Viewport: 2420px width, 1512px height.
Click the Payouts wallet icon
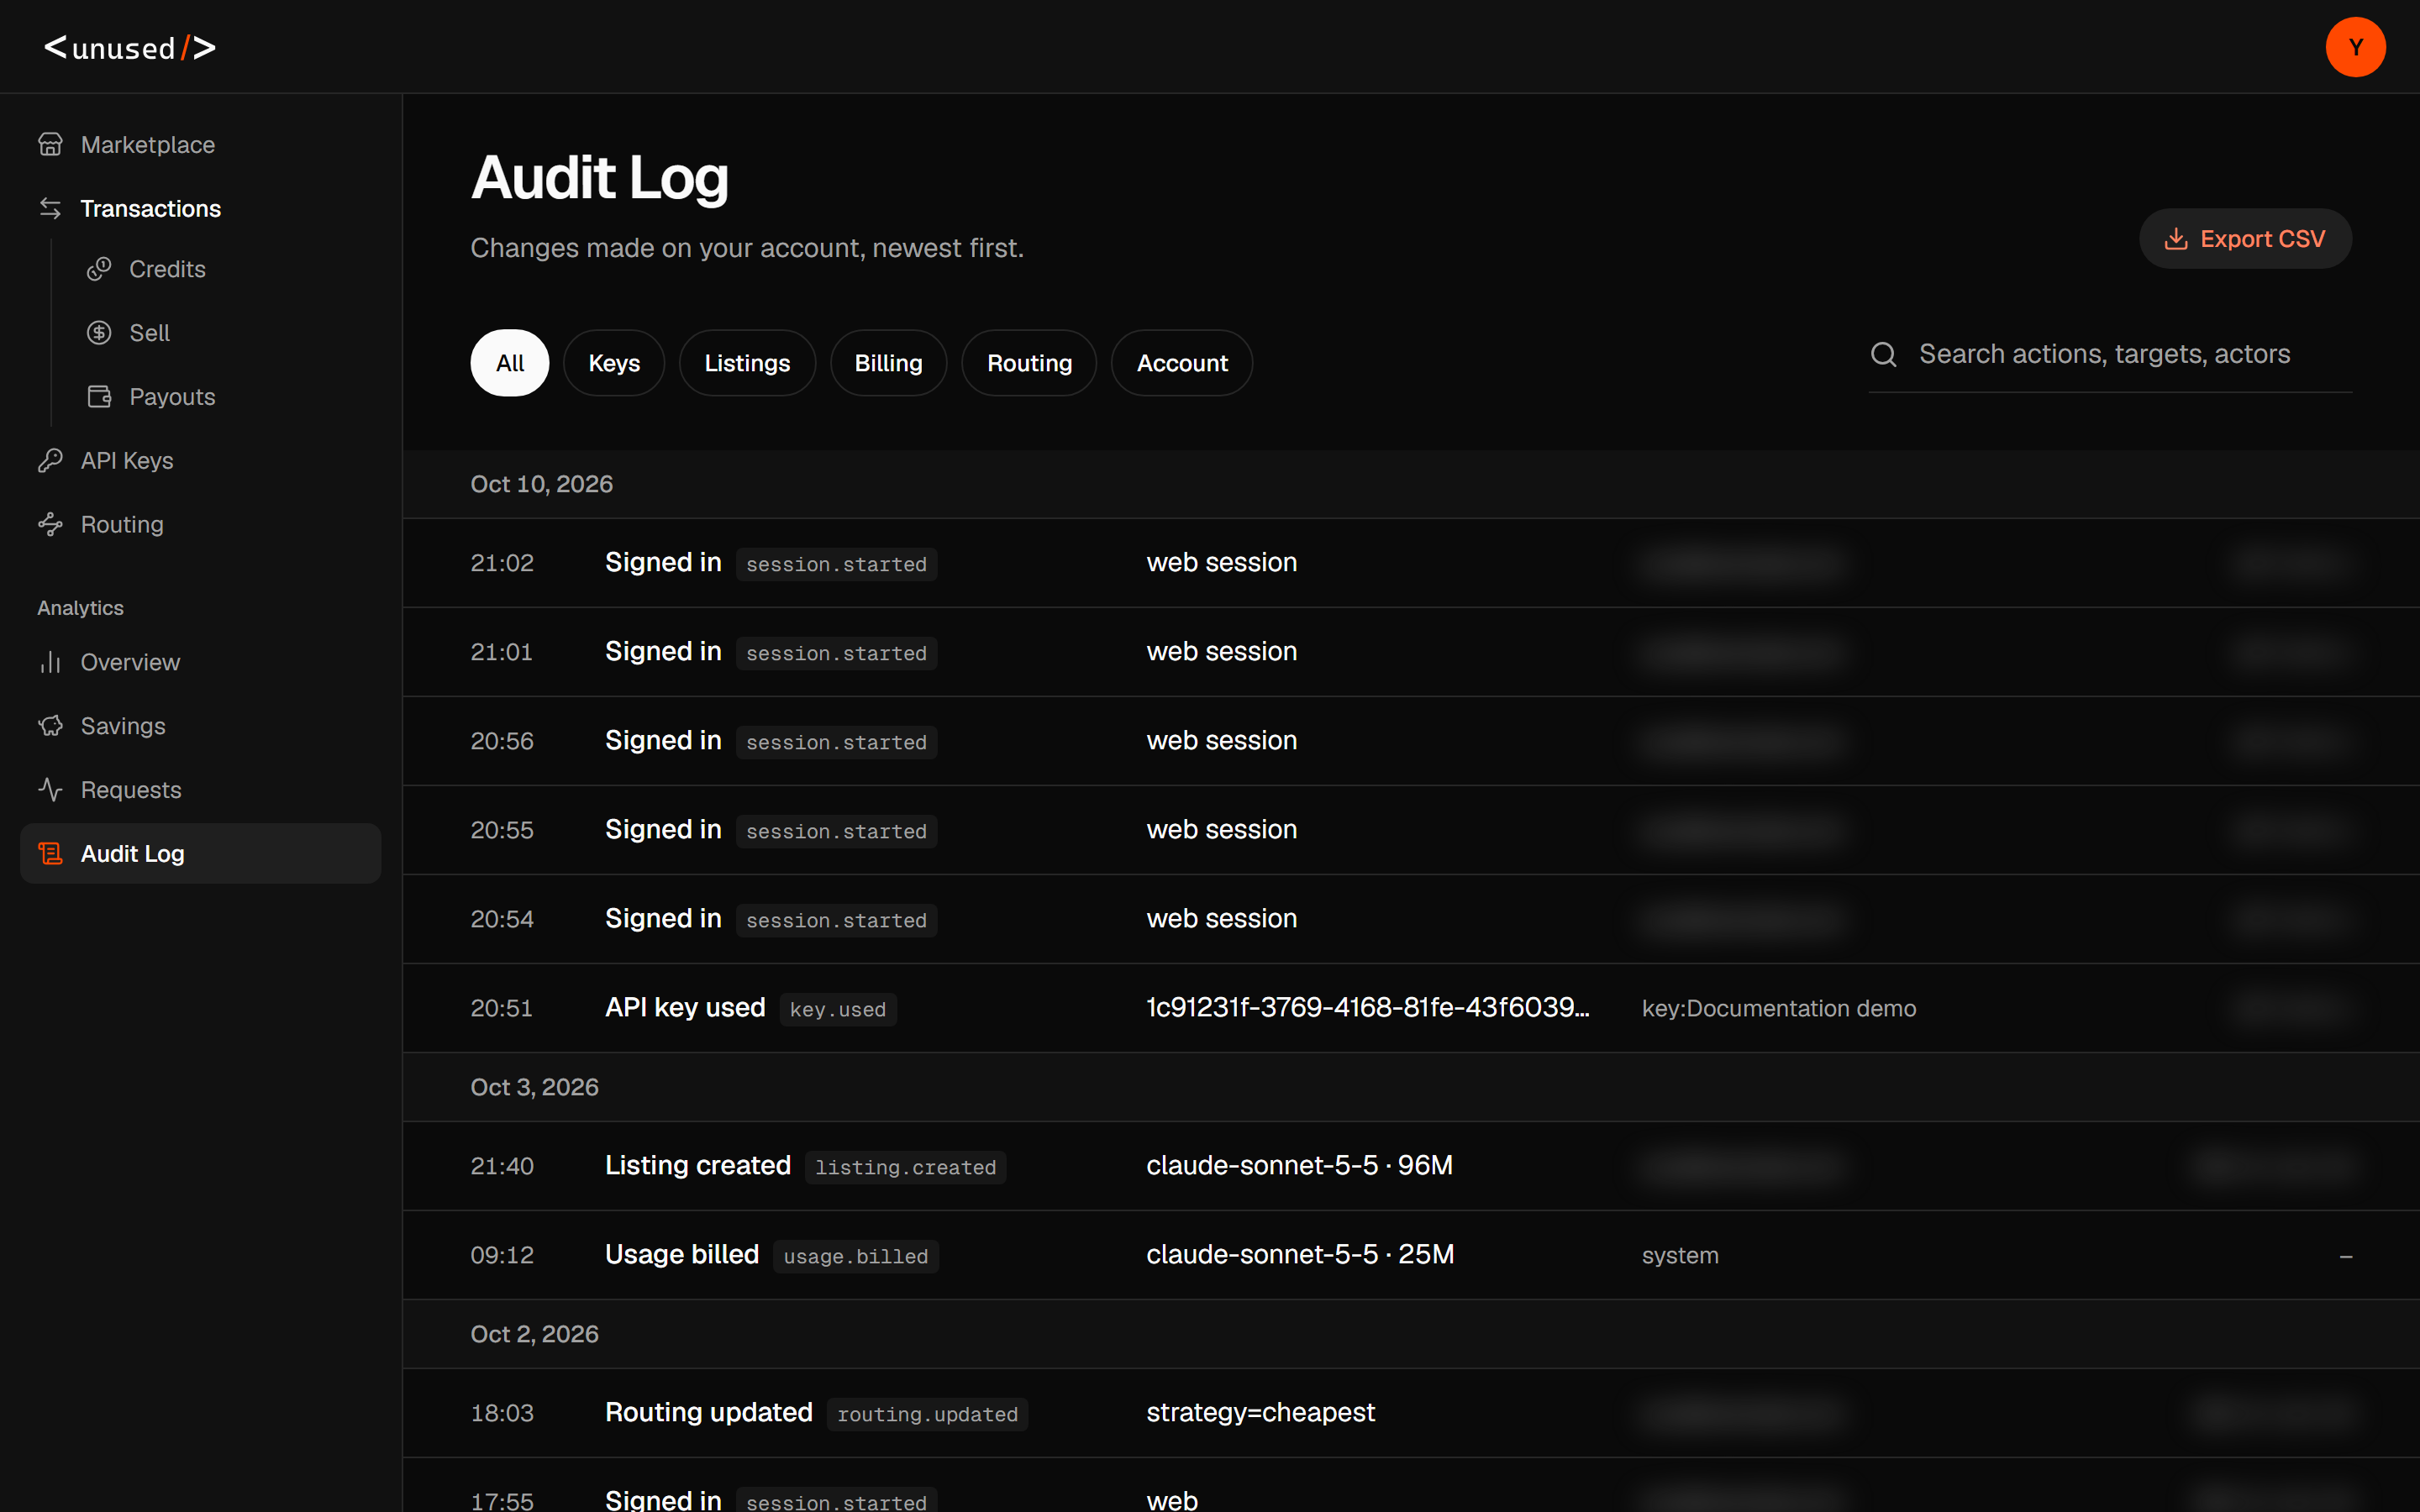[99, 397]
